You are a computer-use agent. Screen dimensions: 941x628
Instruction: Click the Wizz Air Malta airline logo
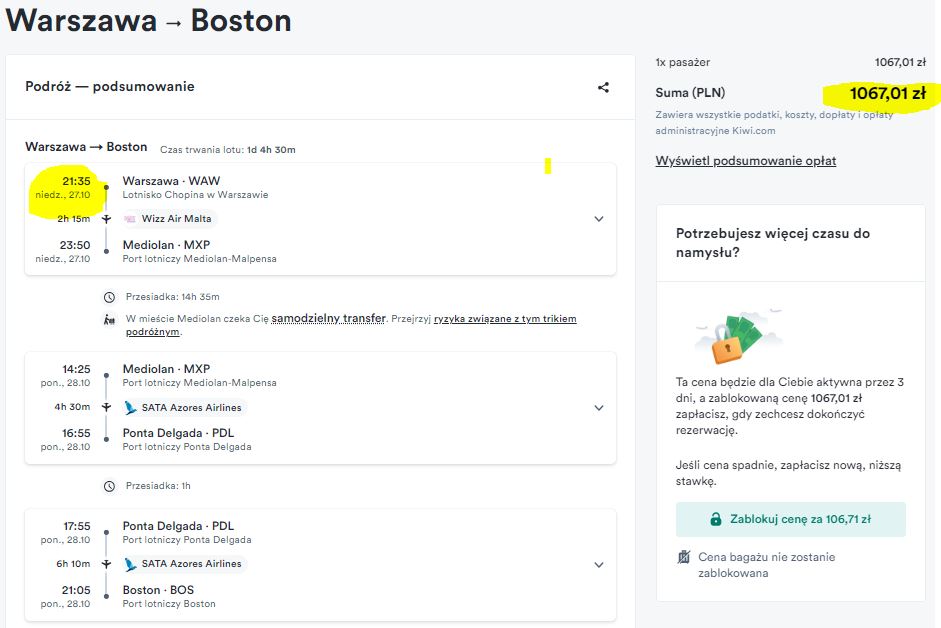[130, 219]
